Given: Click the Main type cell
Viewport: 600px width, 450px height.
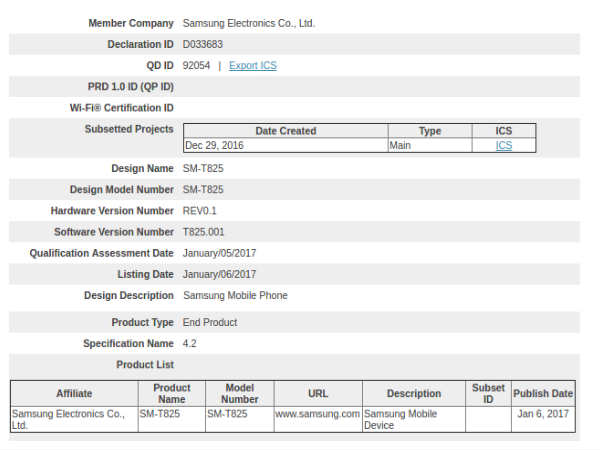Looking at the screenshot, I should (x=401, y=145).
